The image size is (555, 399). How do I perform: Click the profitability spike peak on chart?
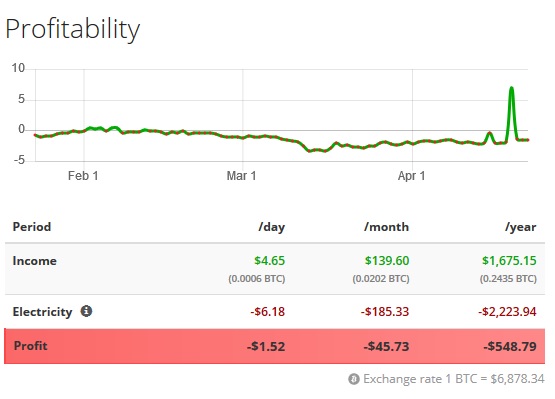click(511, 89)
